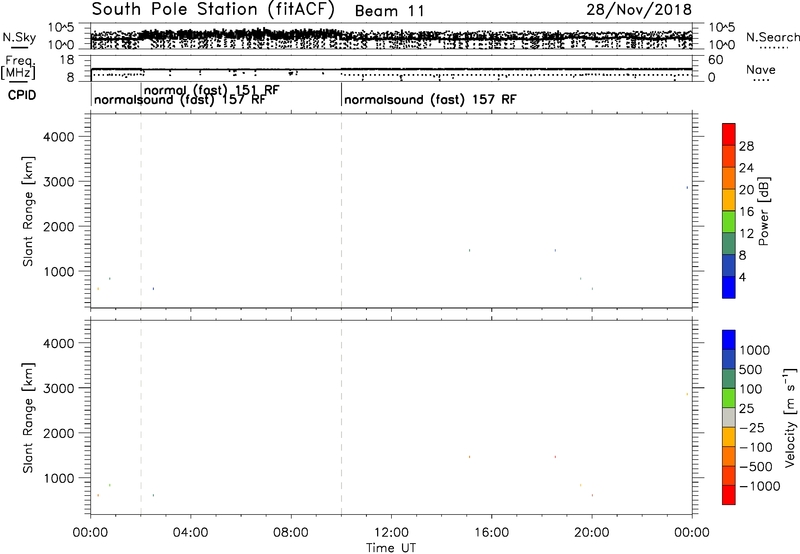This screenshot has width=800, height=554.
Task: Click the CPID row label
Action: coord(22,95)
